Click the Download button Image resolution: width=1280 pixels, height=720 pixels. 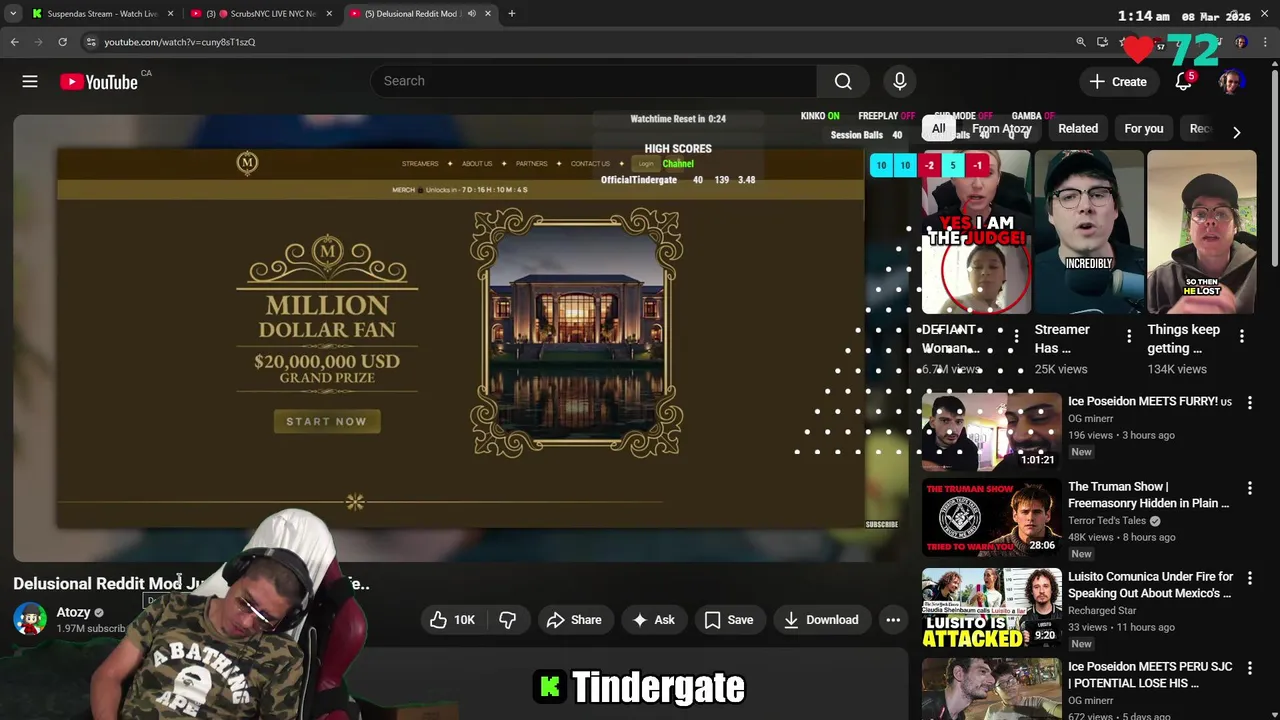point(821,620)
